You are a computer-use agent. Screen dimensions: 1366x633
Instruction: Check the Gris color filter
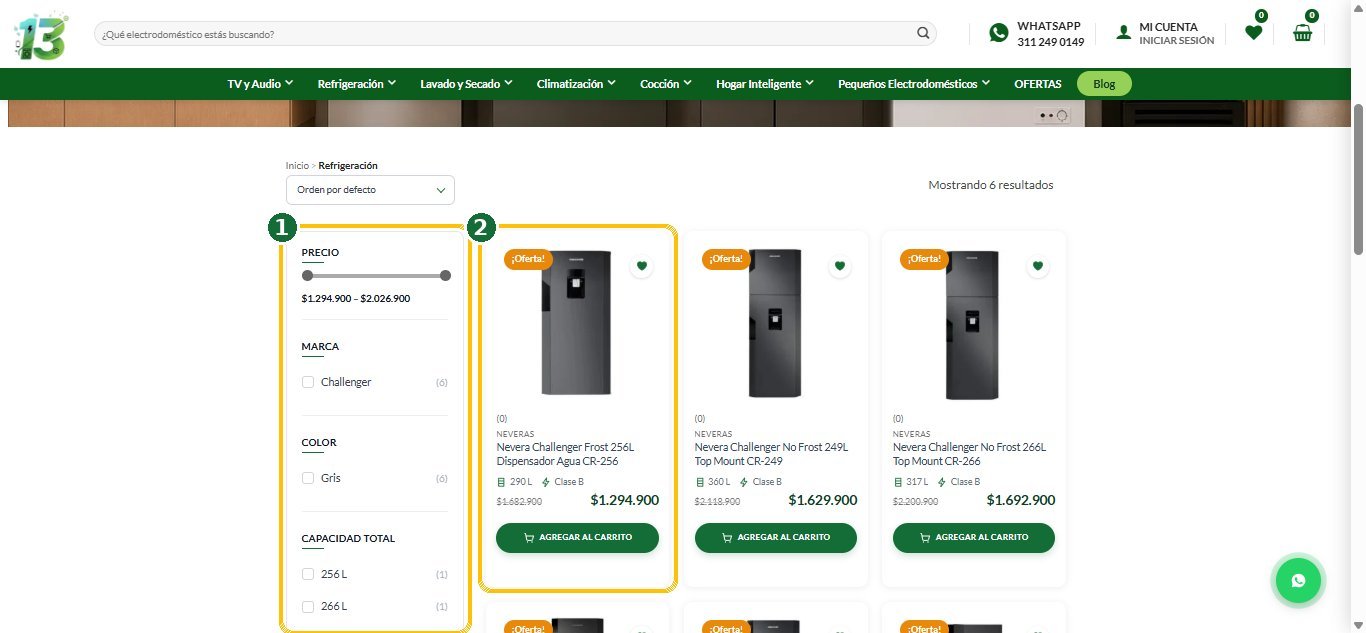click(308, 478)
